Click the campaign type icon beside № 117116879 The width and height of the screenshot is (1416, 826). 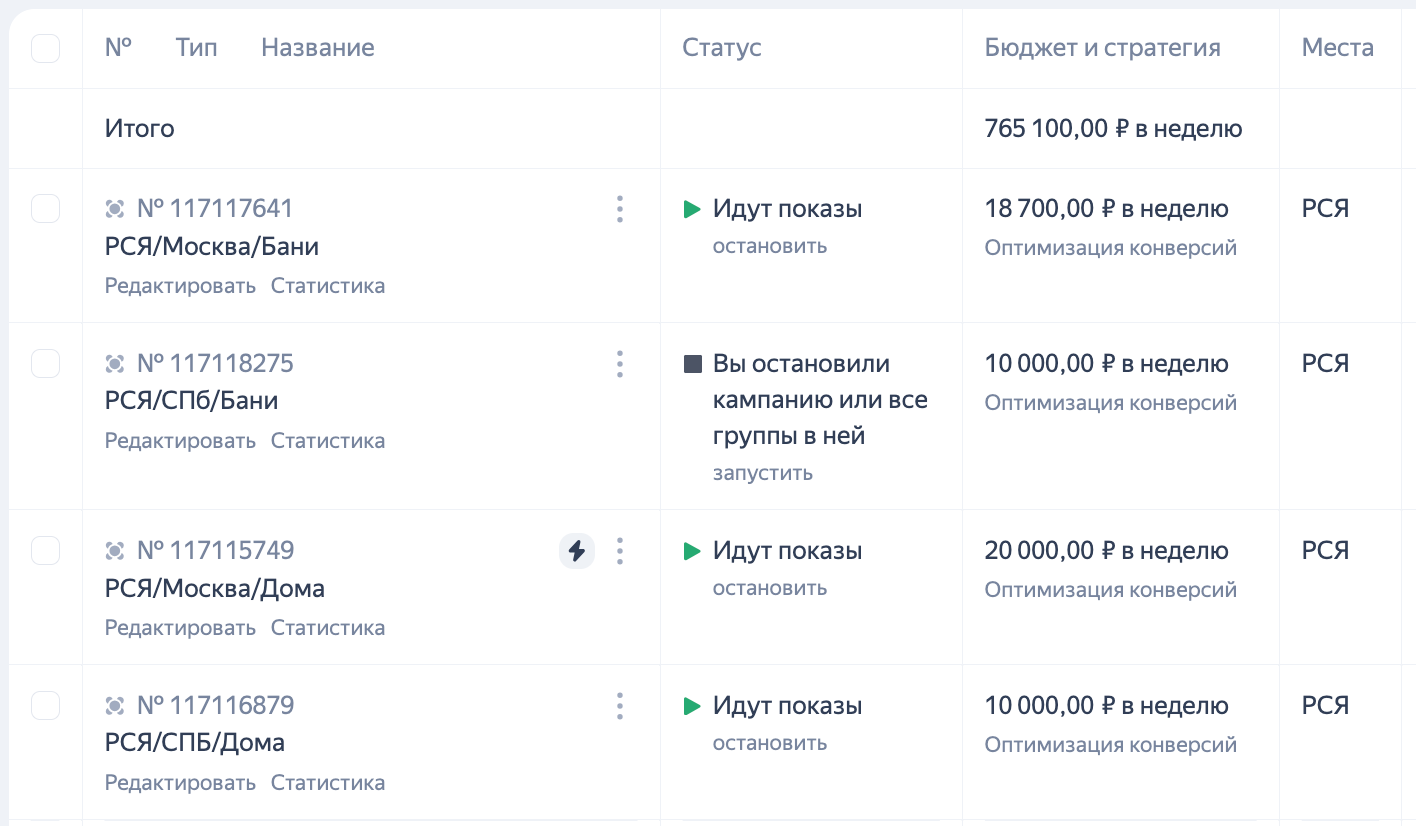tap(115, 706)
